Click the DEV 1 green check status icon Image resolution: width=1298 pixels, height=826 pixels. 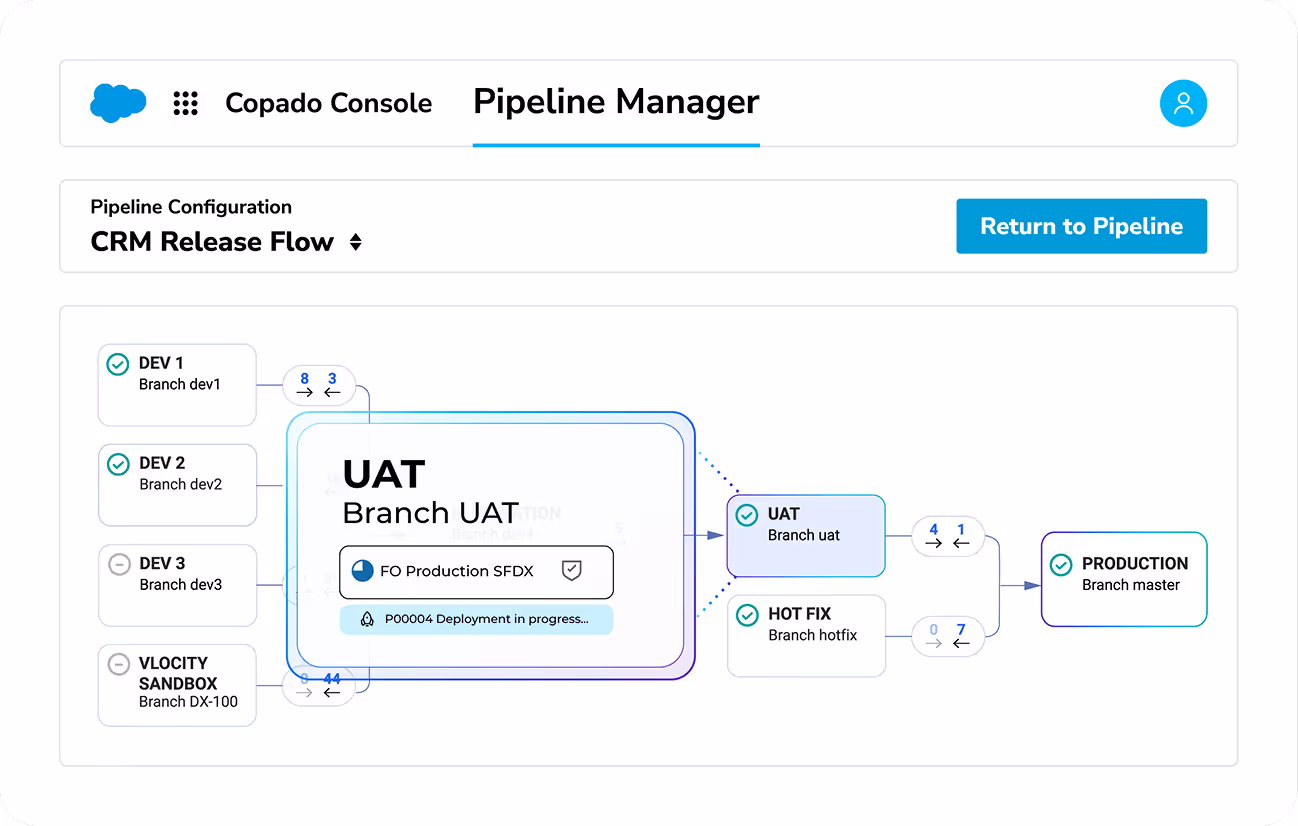(118, 364)
